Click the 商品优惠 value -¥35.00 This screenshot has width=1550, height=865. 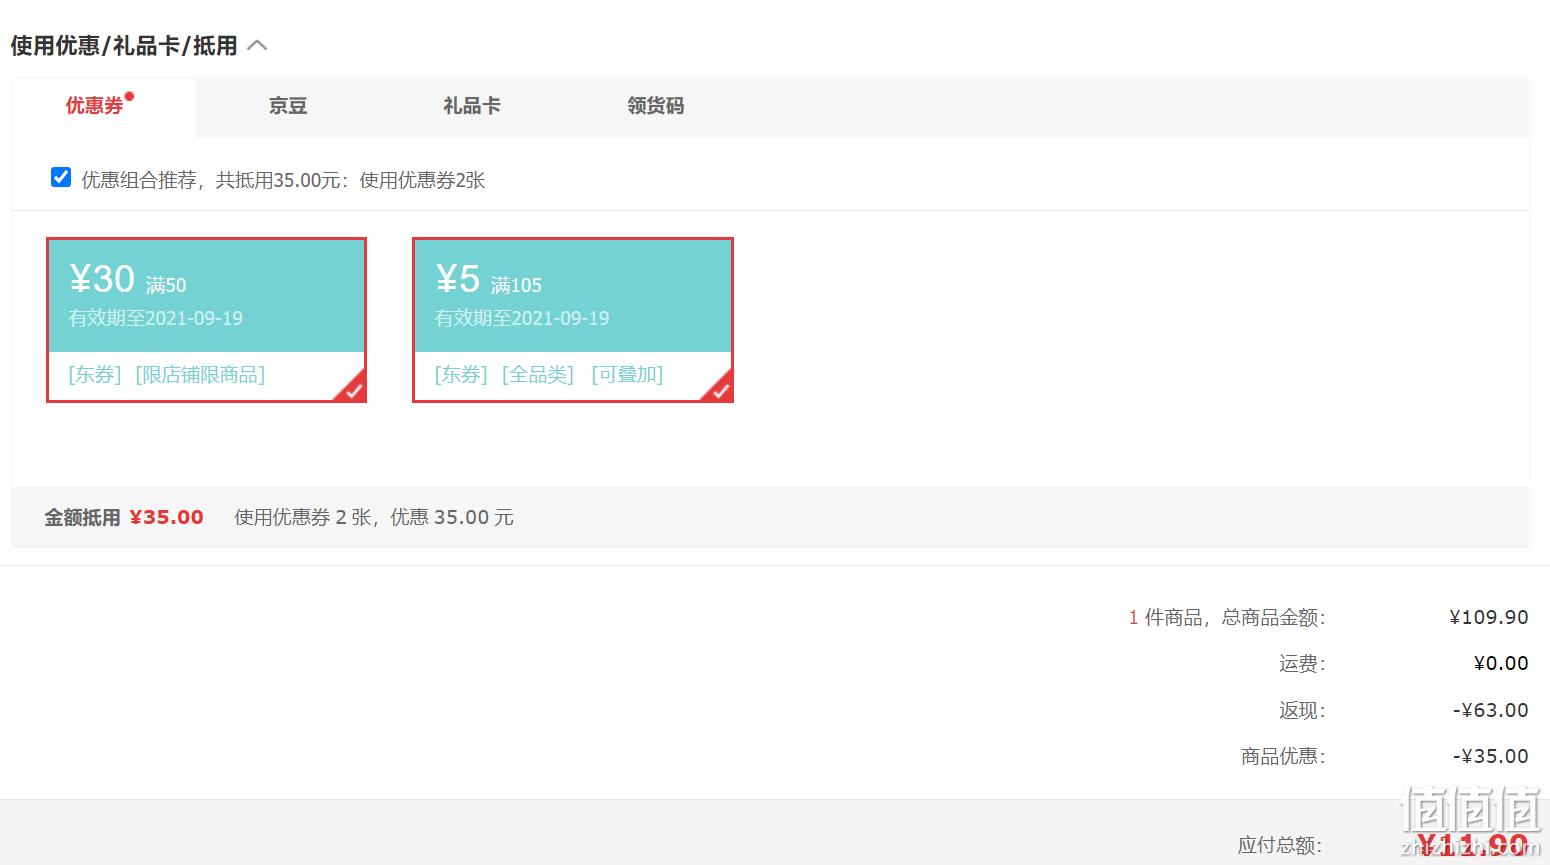(x=1490, y=756)
